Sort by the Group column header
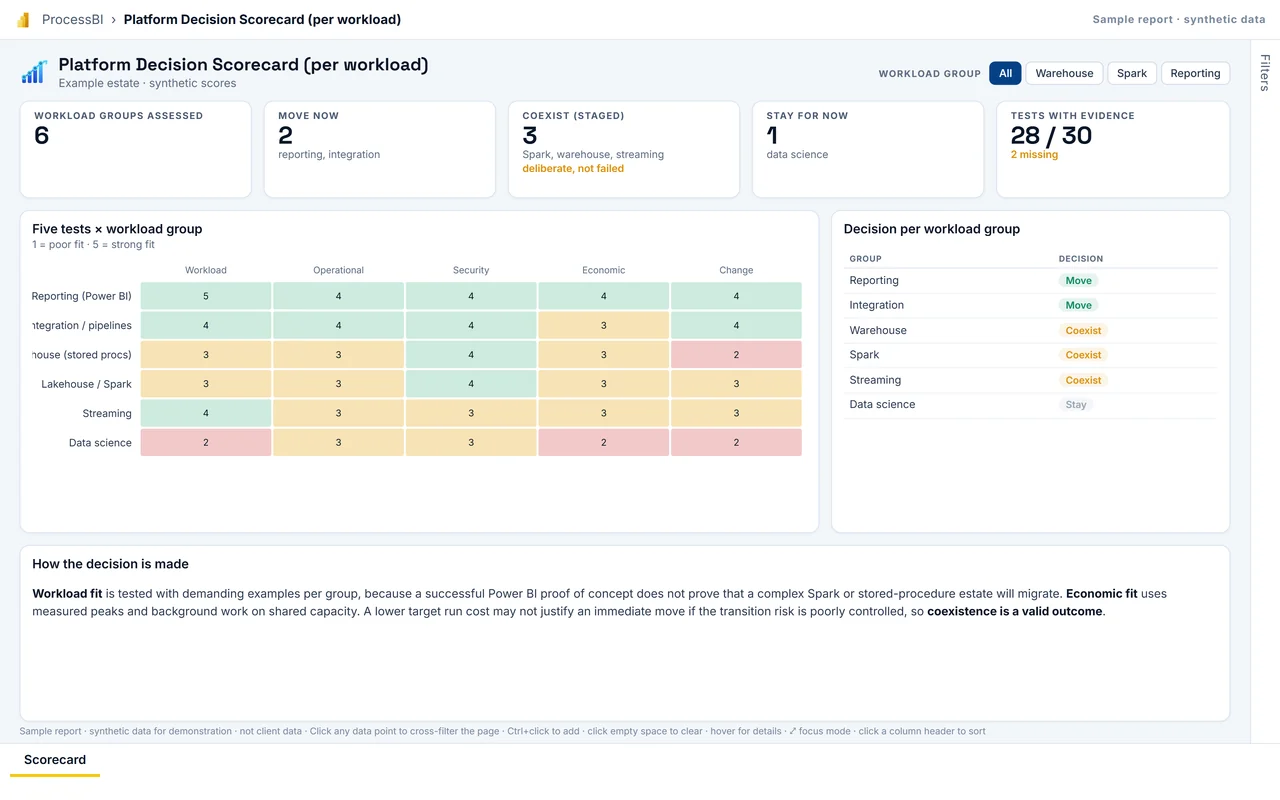 point(866,259)
